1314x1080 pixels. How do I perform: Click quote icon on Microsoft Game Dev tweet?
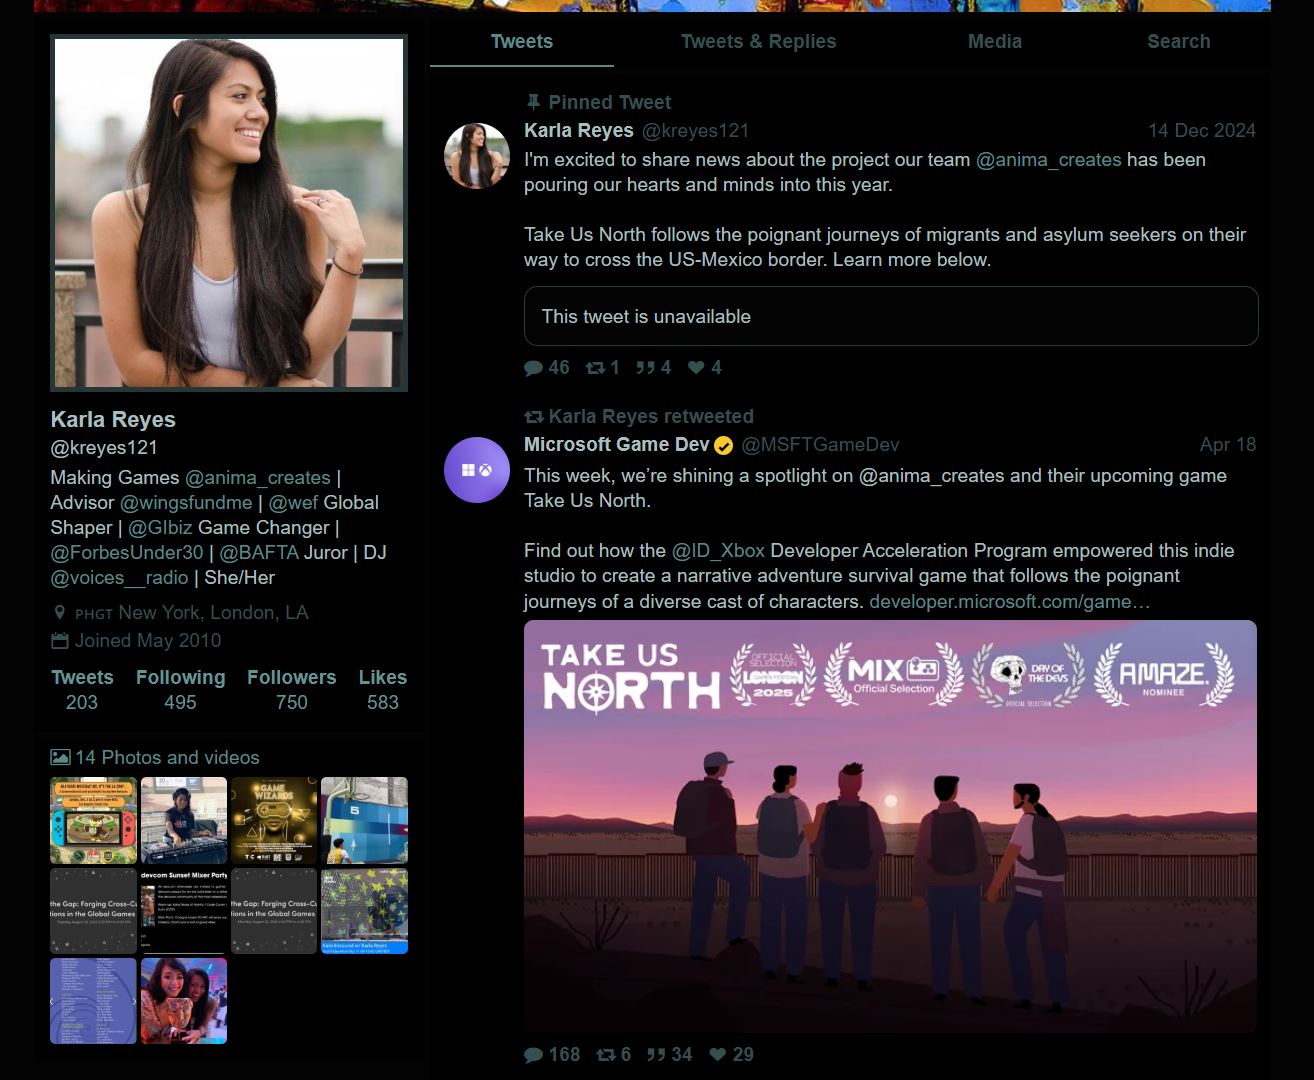[656, 1055]
